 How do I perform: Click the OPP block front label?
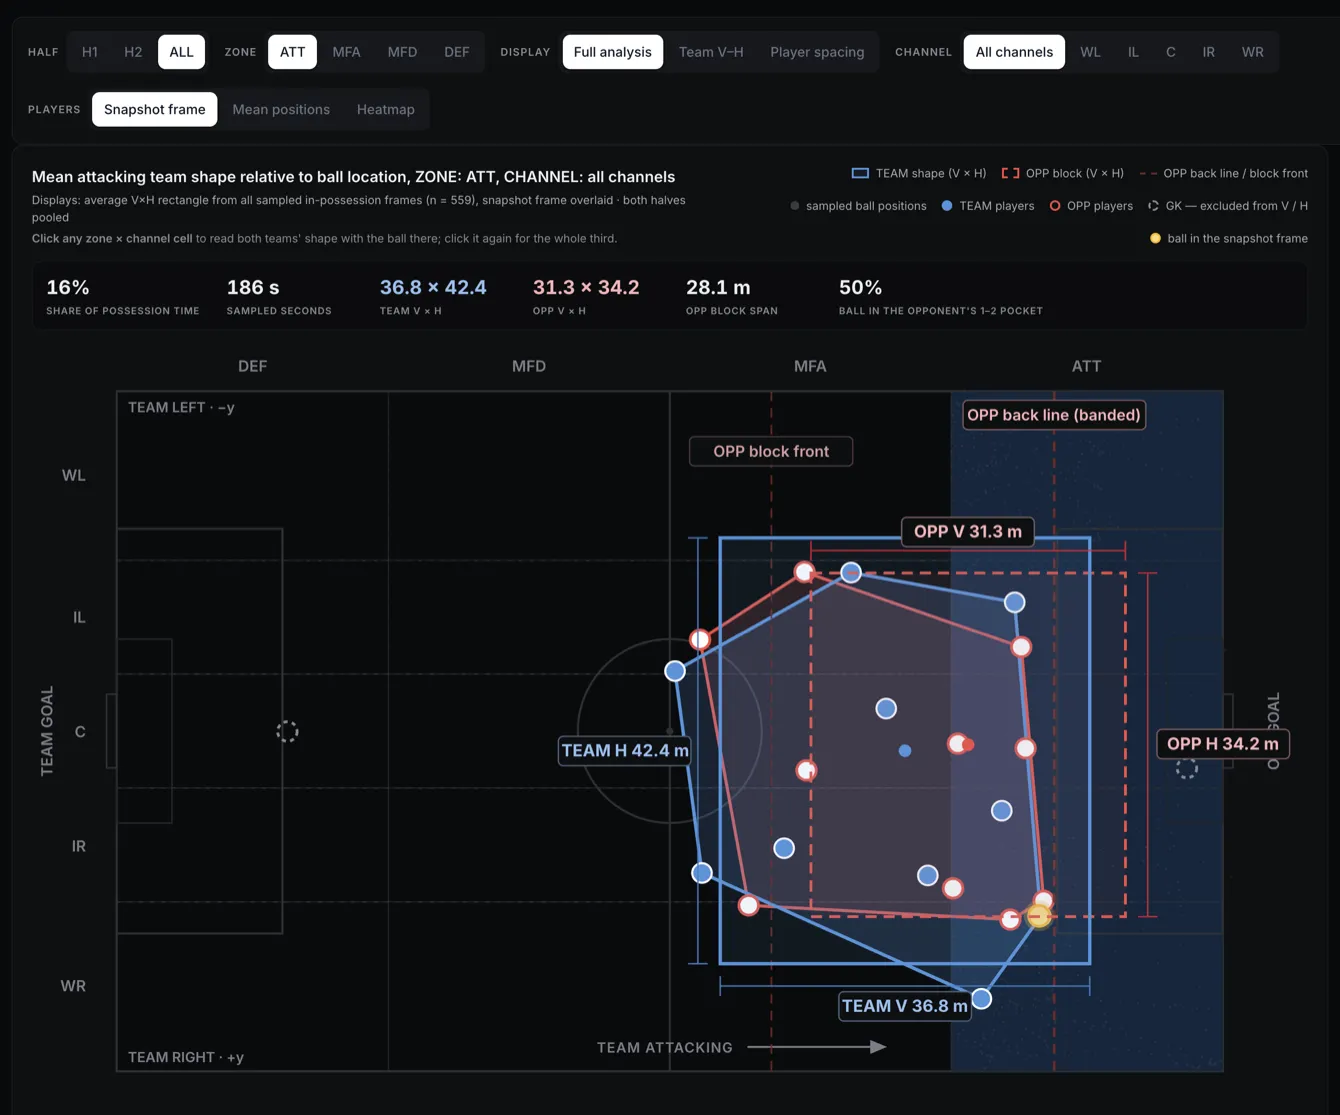point(771,451)
